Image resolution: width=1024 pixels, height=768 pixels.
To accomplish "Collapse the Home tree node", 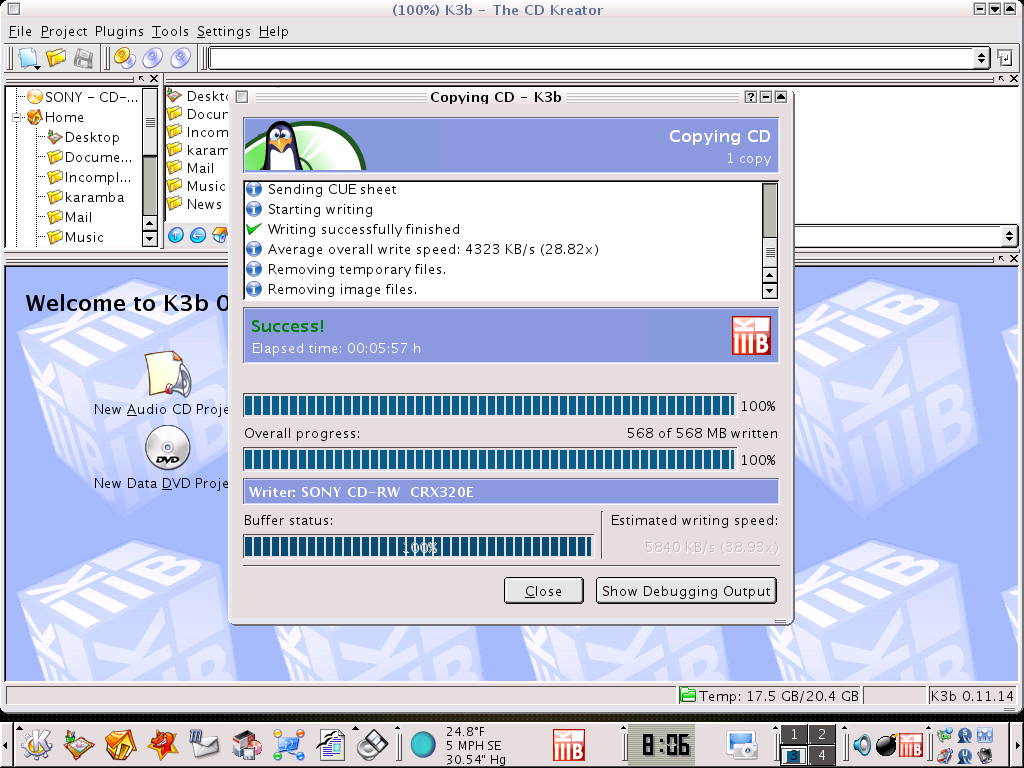I will 18,117.
